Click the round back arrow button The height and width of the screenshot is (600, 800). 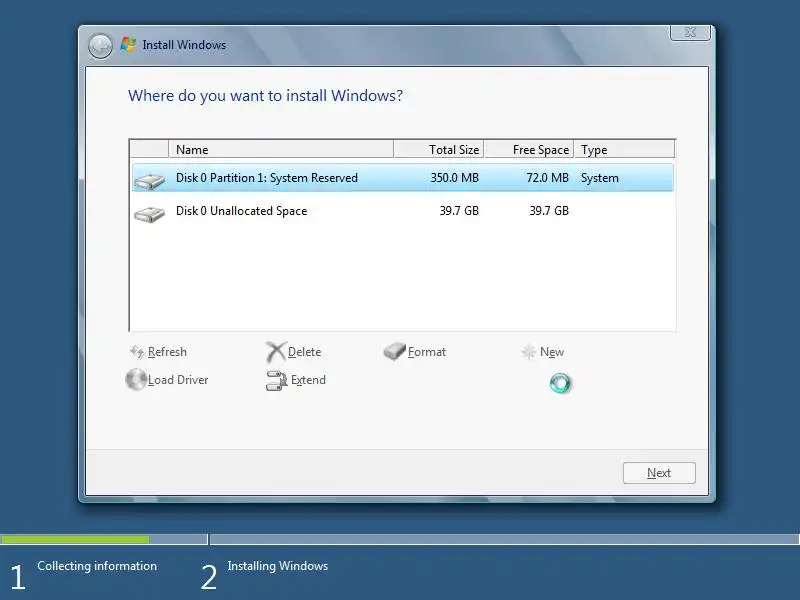(x=100, y=46)
